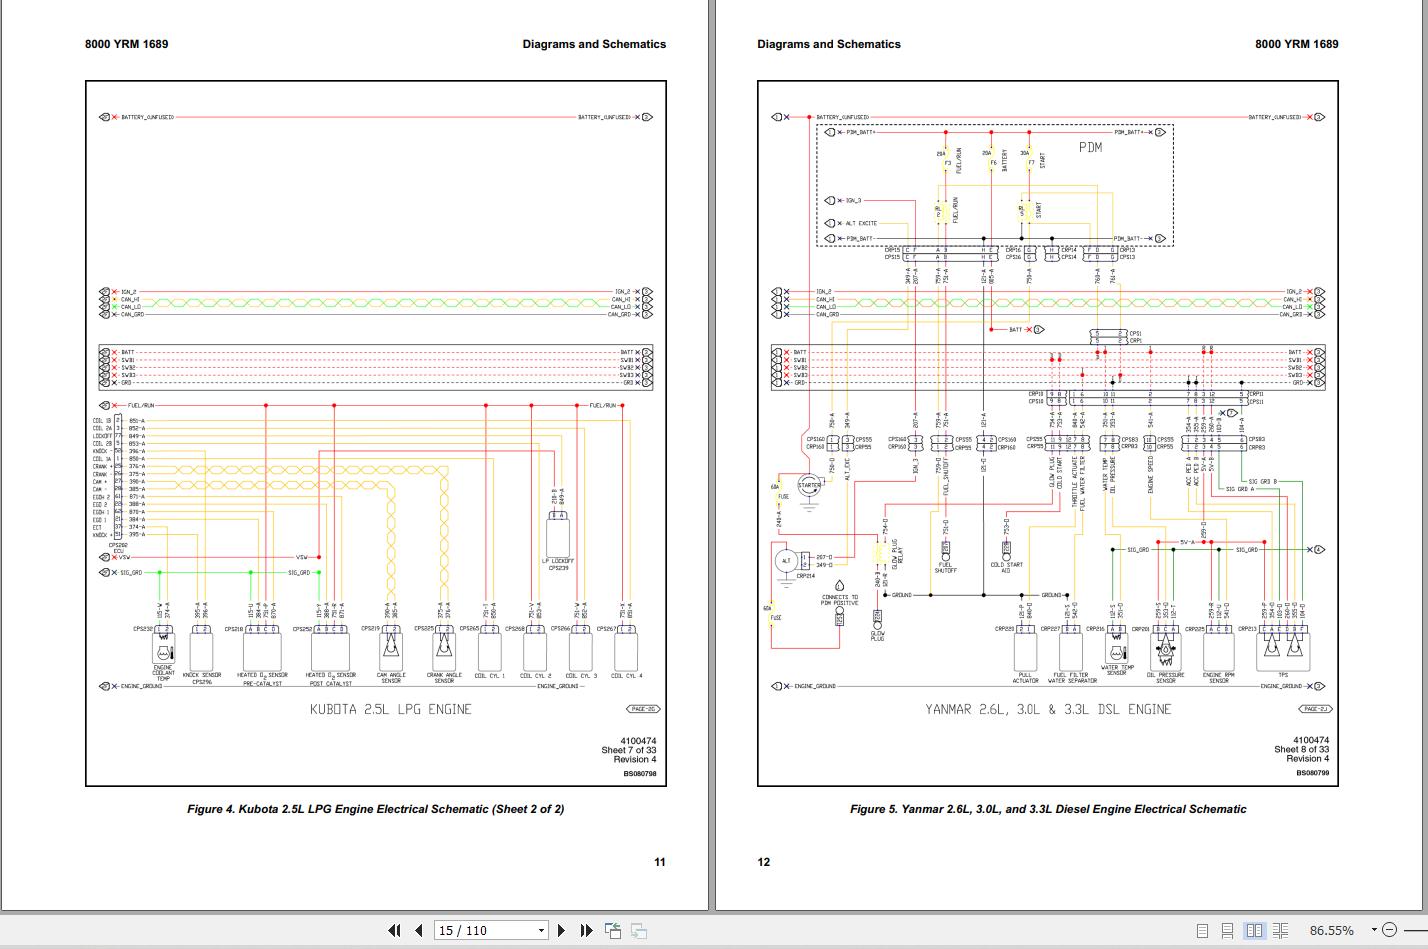Screen dimensions: 1428x949
Task: Click the PAGE-2C reference tag
Action: [643, 709]
